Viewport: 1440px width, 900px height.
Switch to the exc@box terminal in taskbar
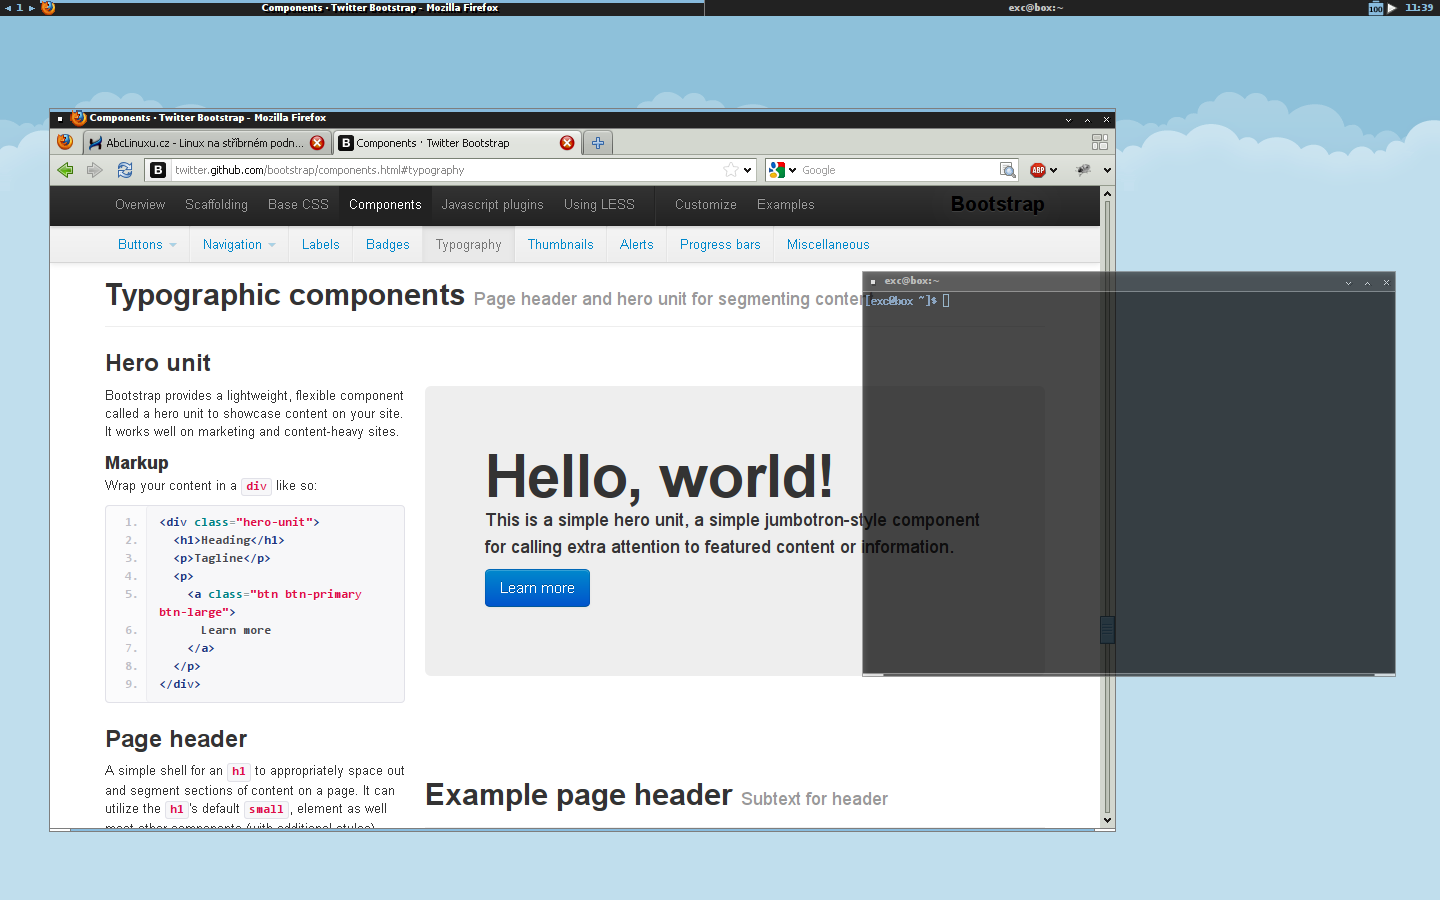coord(1035,7)
